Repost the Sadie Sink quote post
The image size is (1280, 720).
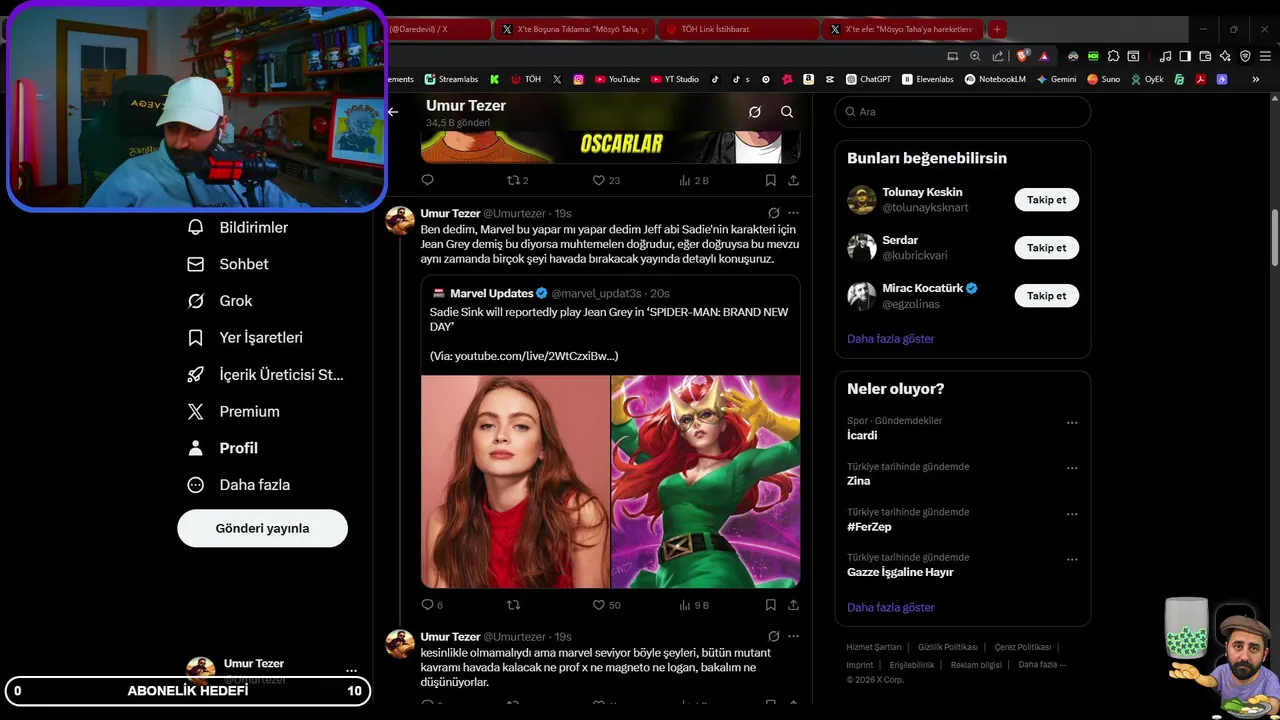click(x=514, y=605)
